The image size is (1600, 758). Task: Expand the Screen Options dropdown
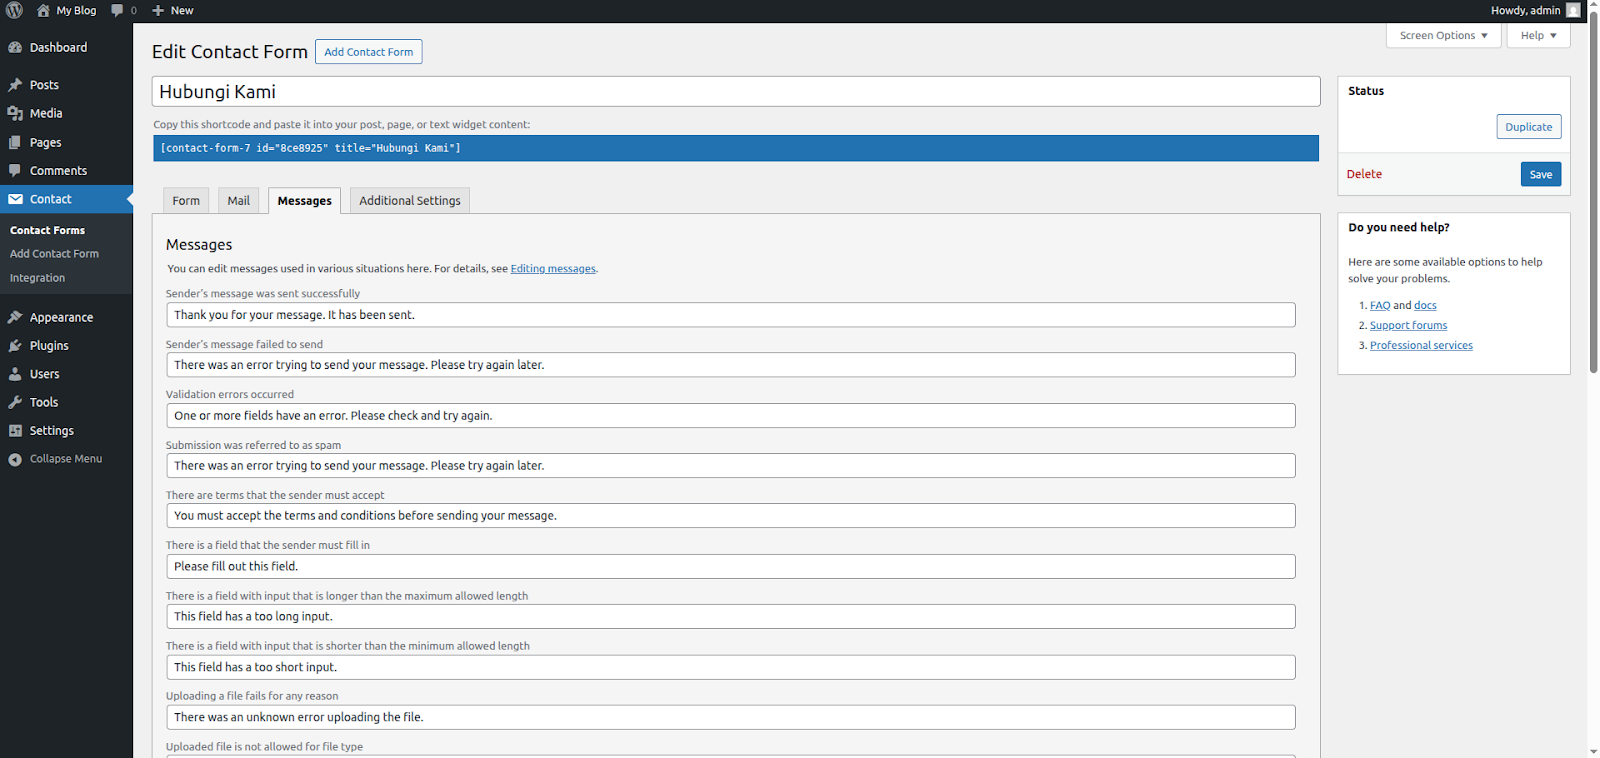(x=1443, y=36)
